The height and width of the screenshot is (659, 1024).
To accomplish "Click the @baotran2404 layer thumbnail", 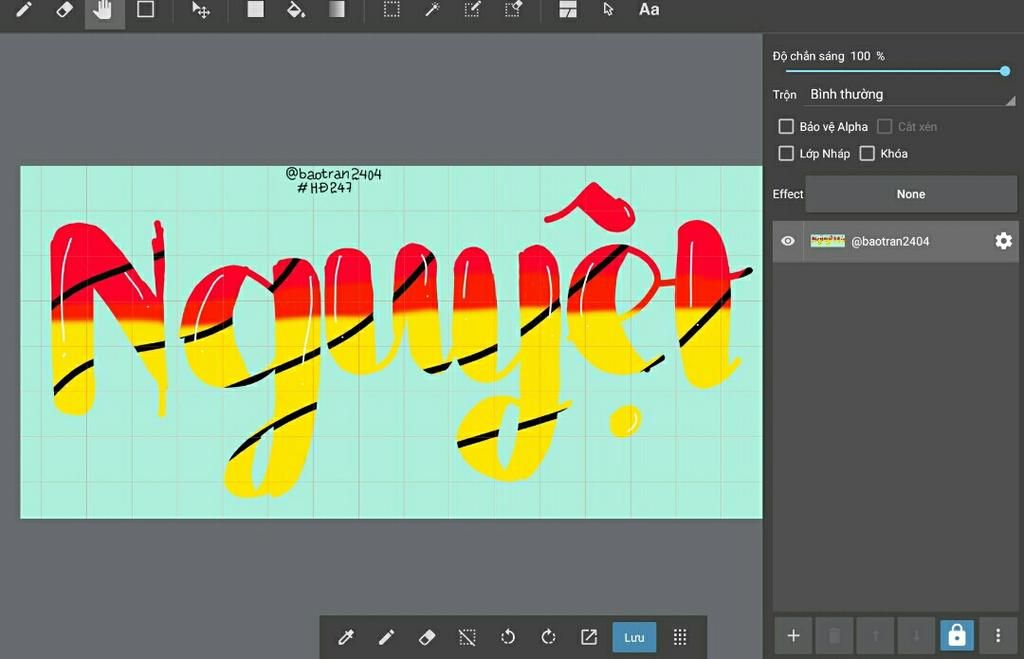I will (827, 240).
